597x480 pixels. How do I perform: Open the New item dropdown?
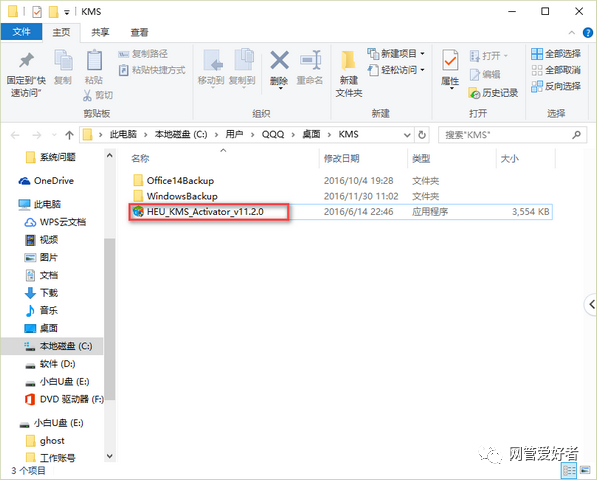[396, 54]
